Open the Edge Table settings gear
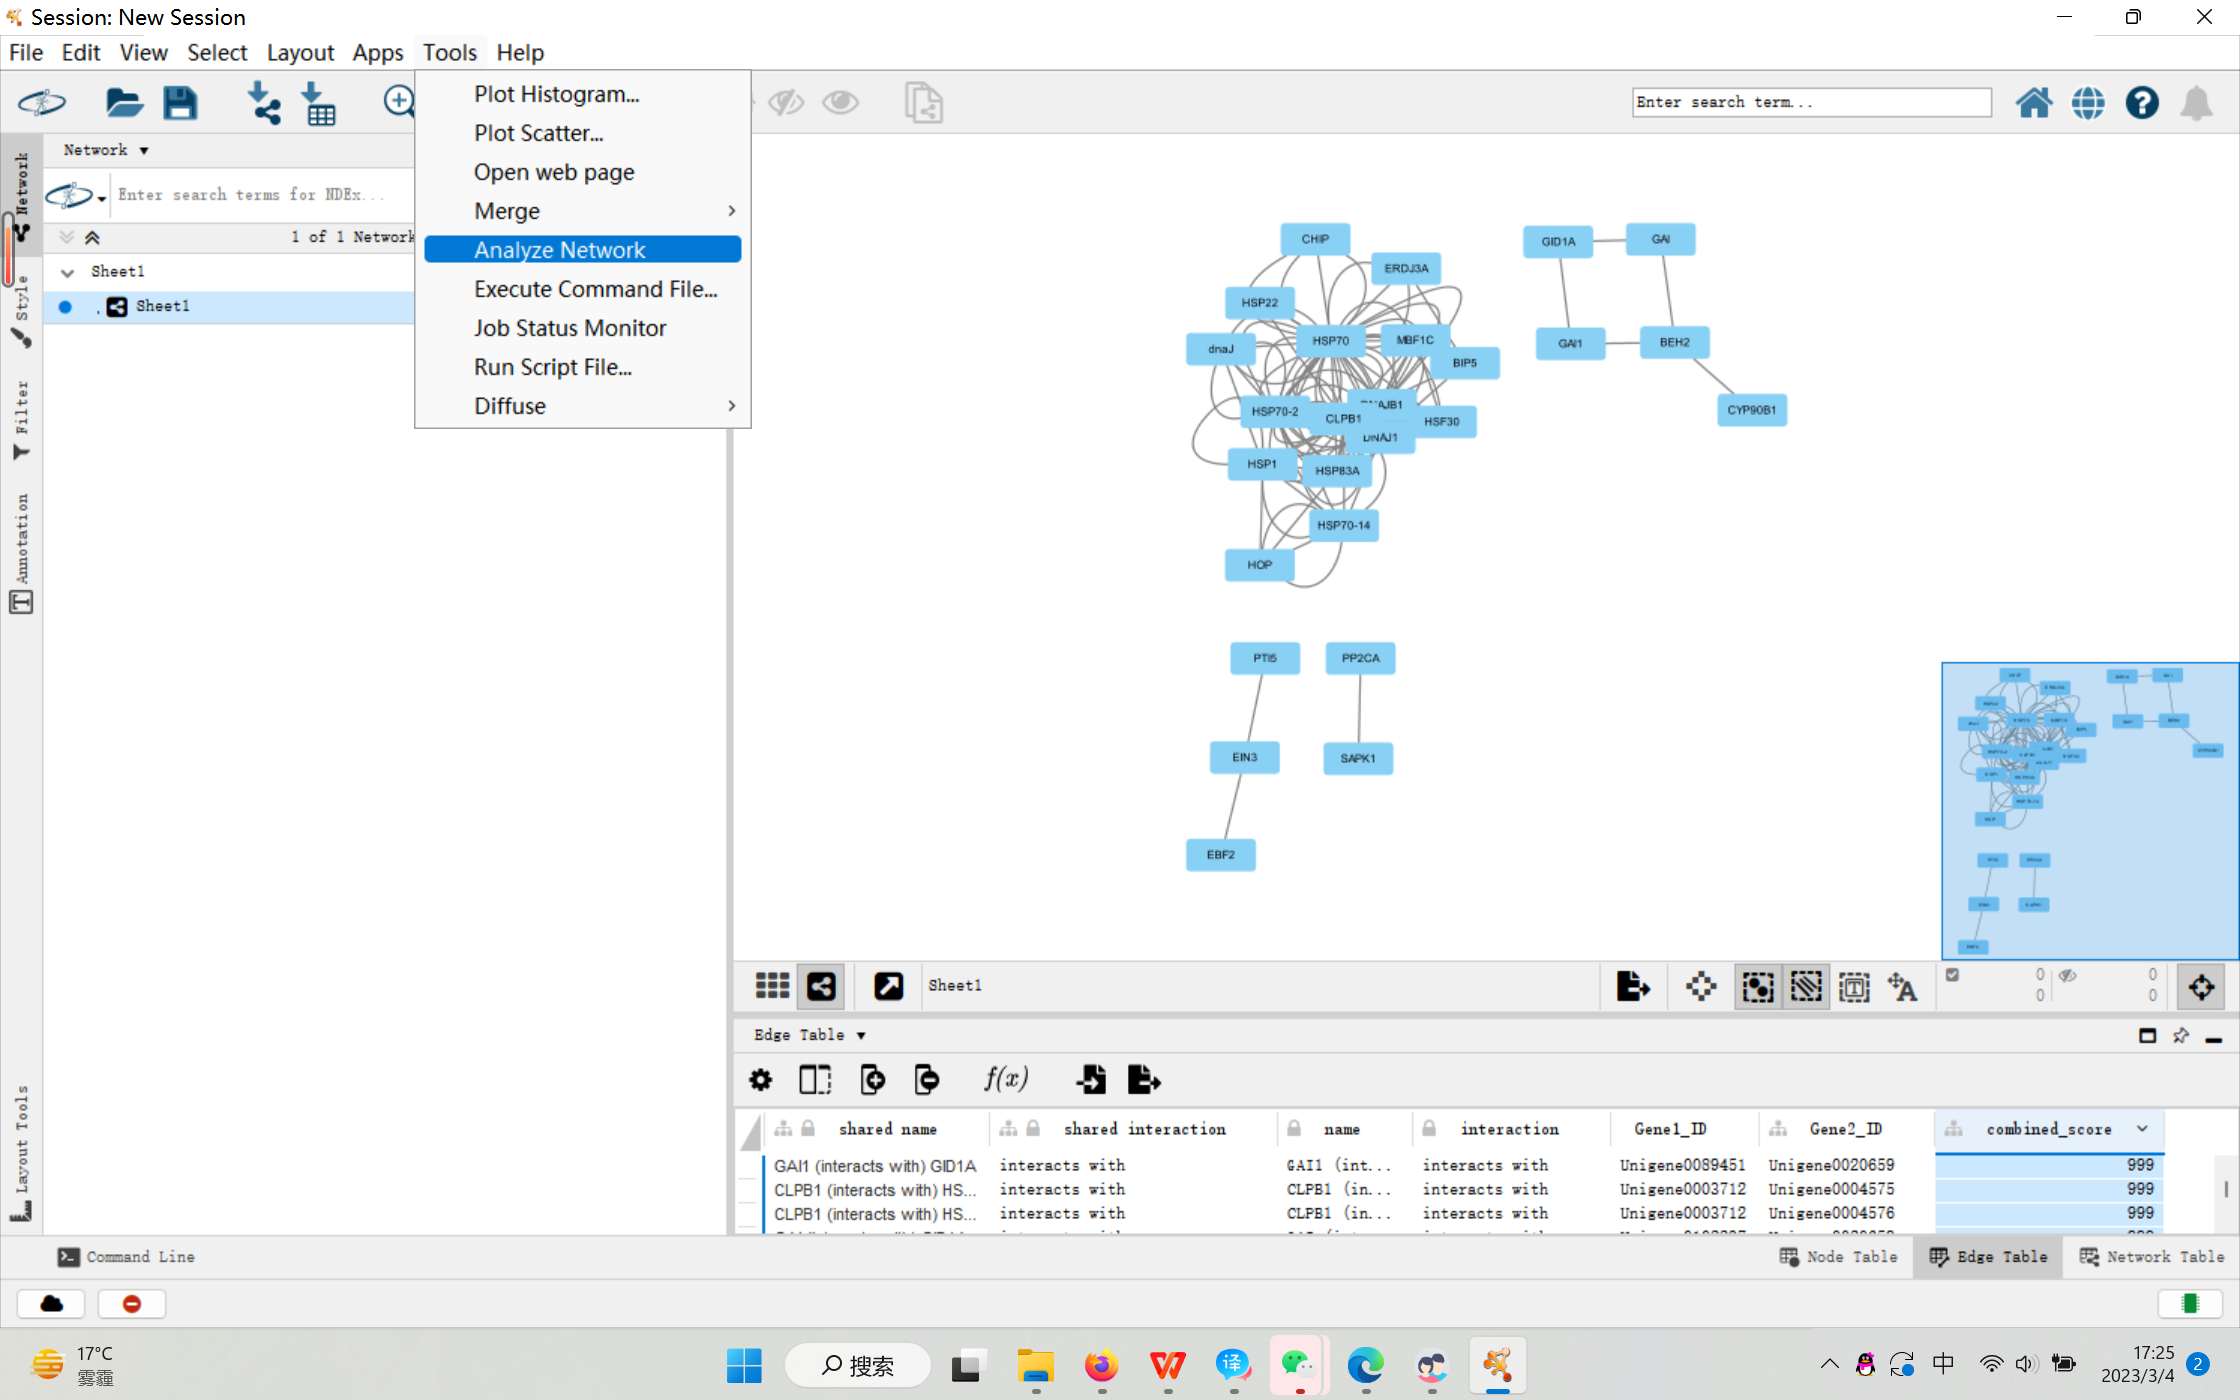Screen dimensions: 2240x1400 click(x=760, y=1079)
